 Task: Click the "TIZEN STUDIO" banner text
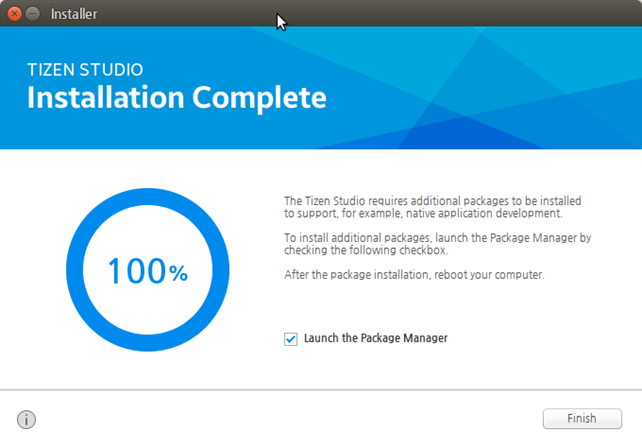[x=85, y=70]
